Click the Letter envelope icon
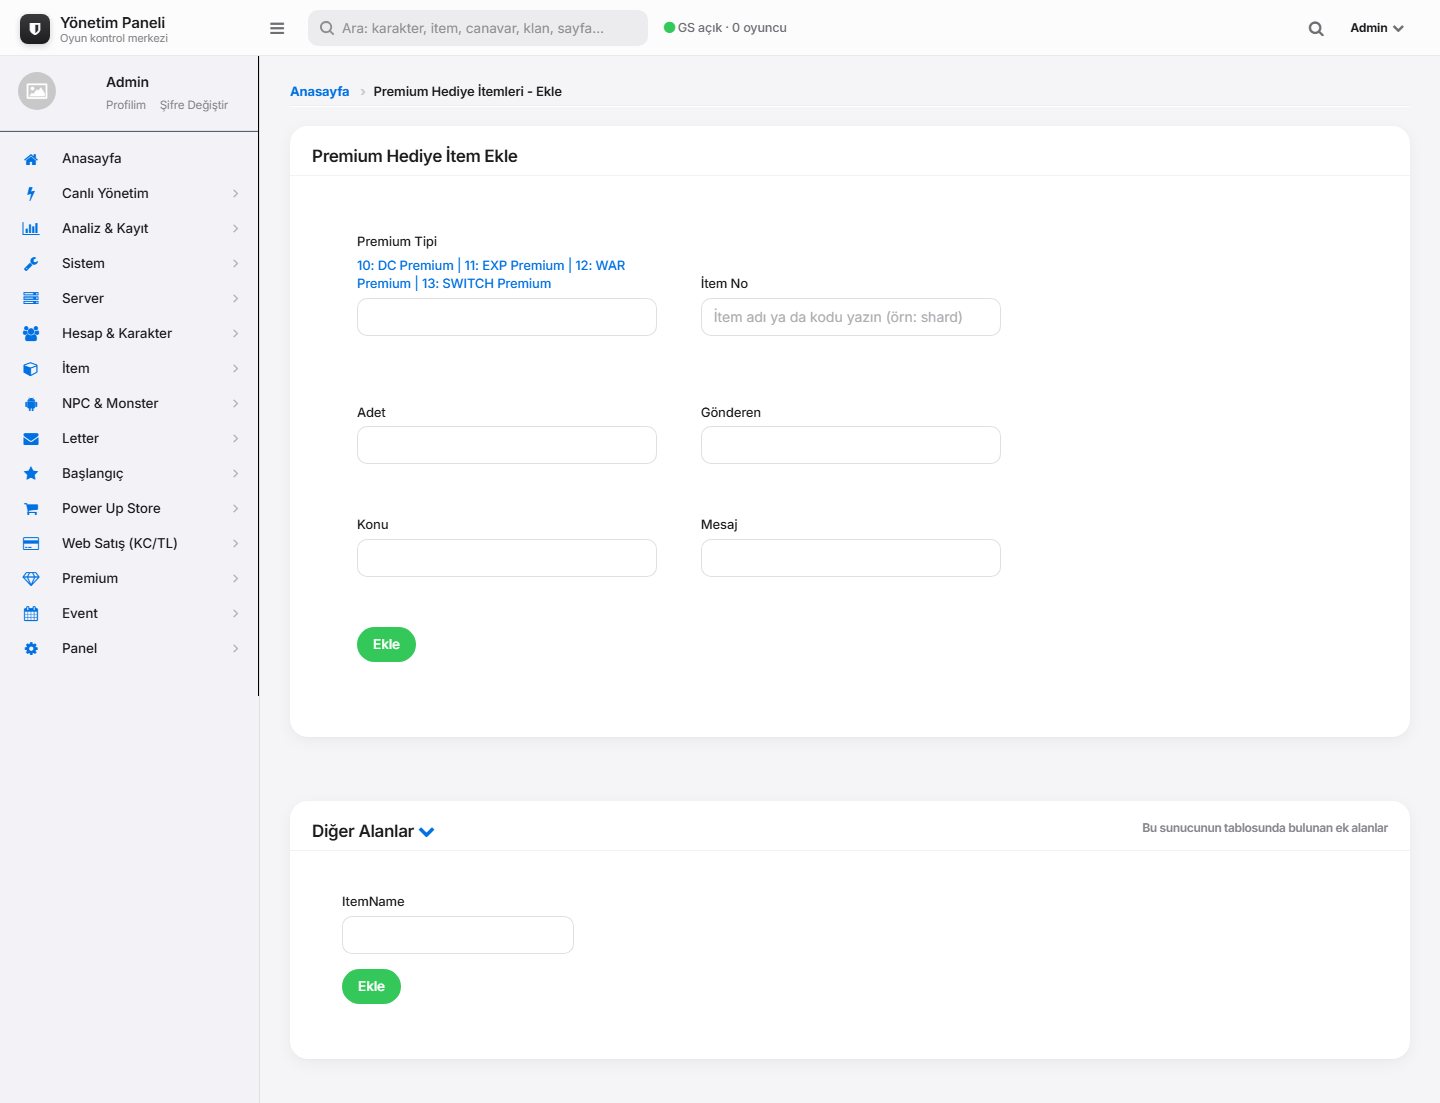The image size is (1440, 1103). pyautogui.click(x=31, y=439)
